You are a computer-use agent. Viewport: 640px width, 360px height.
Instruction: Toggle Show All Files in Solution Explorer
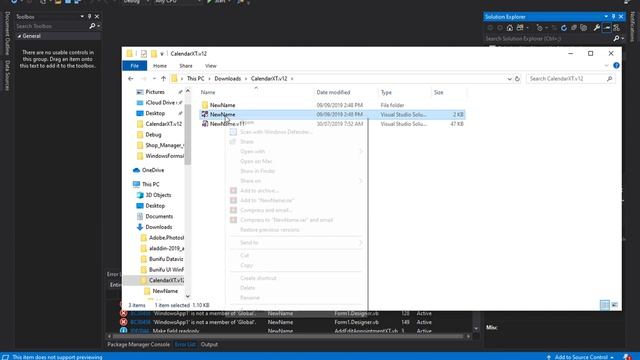click(x=584, y=28)
